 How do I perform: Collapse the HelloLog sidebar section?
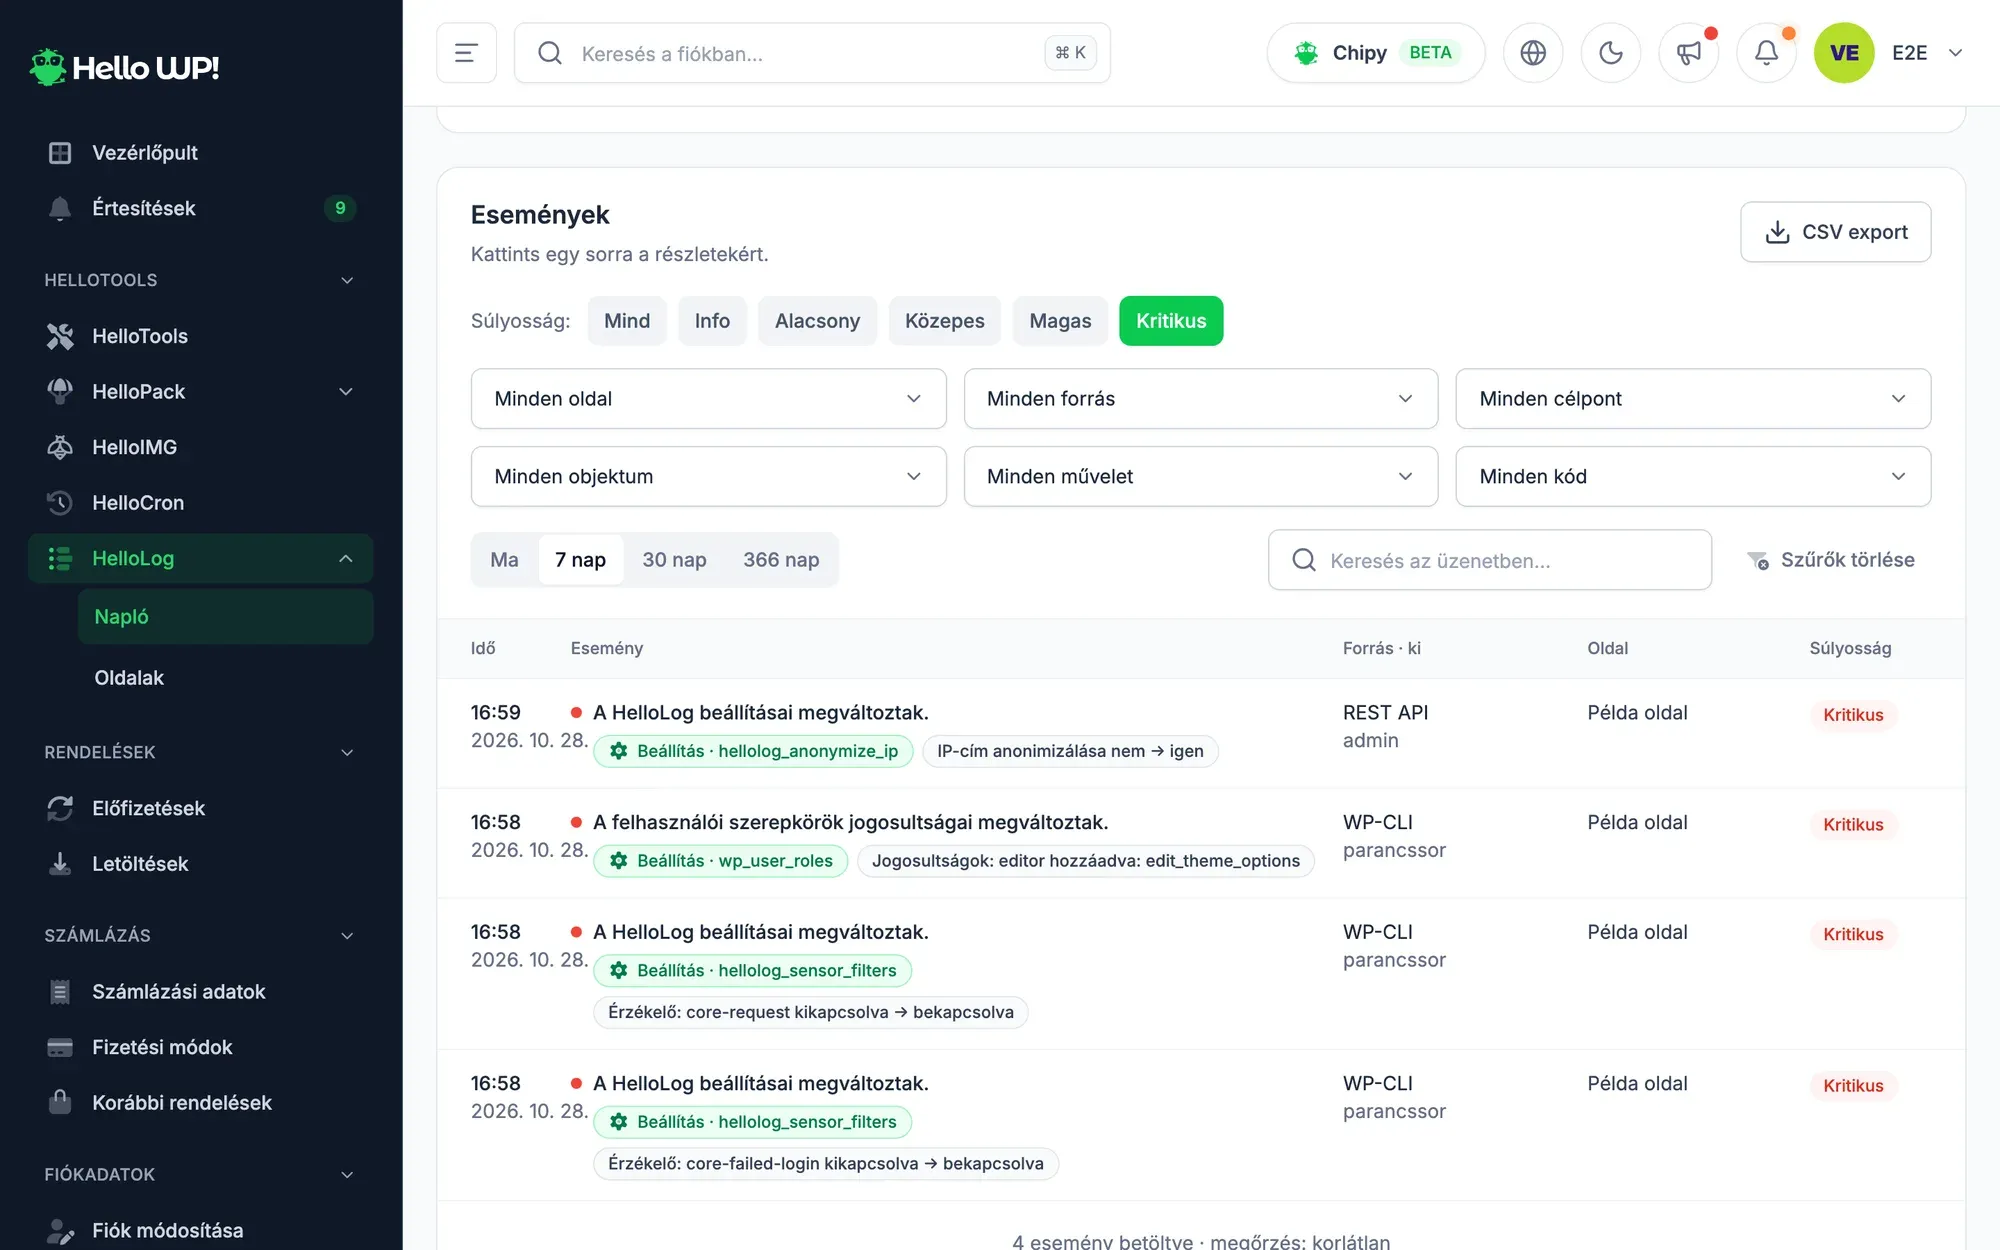[345, 559]
